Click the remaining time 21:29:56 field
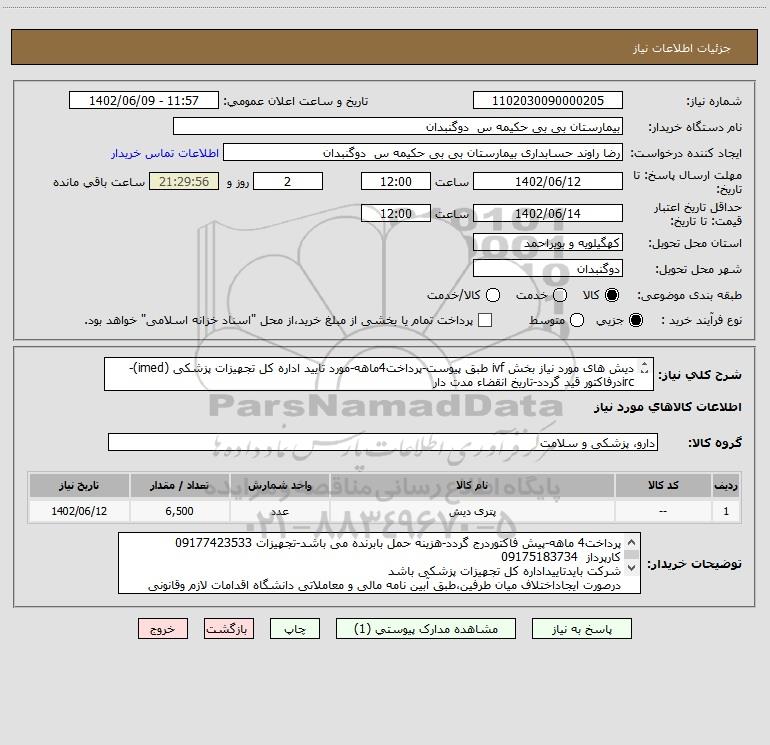The width and height of the screenshot is (770, 745). tap(184, 181)
